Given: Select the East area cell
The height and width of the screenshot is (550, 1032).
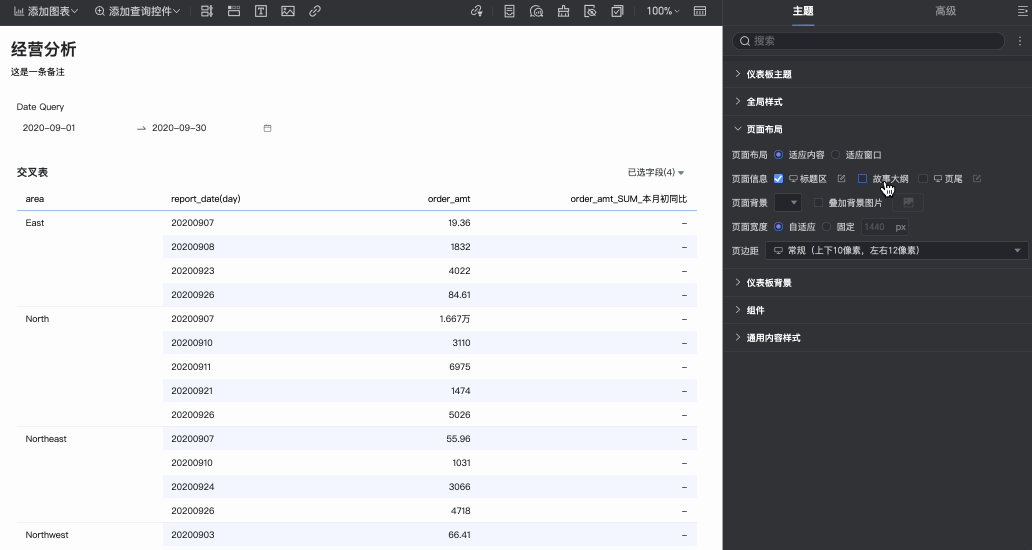Looking at the screenshot, I should pos(35,223).
